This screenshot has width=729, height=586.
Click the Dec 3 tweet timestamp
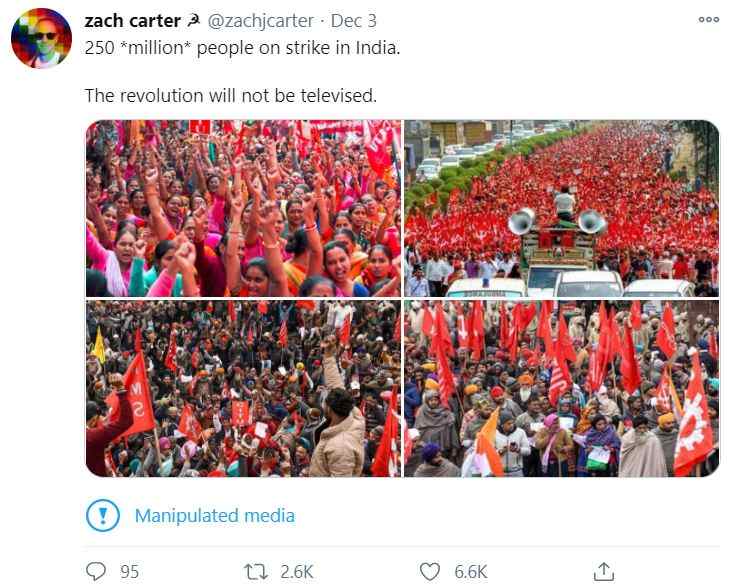[353, 21]
